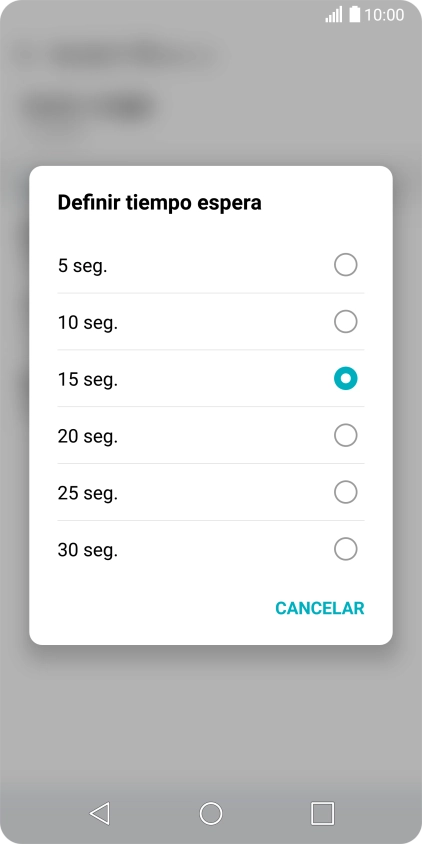
Task: Choose the '5 seg.' option label
Action: pos(83,266)
